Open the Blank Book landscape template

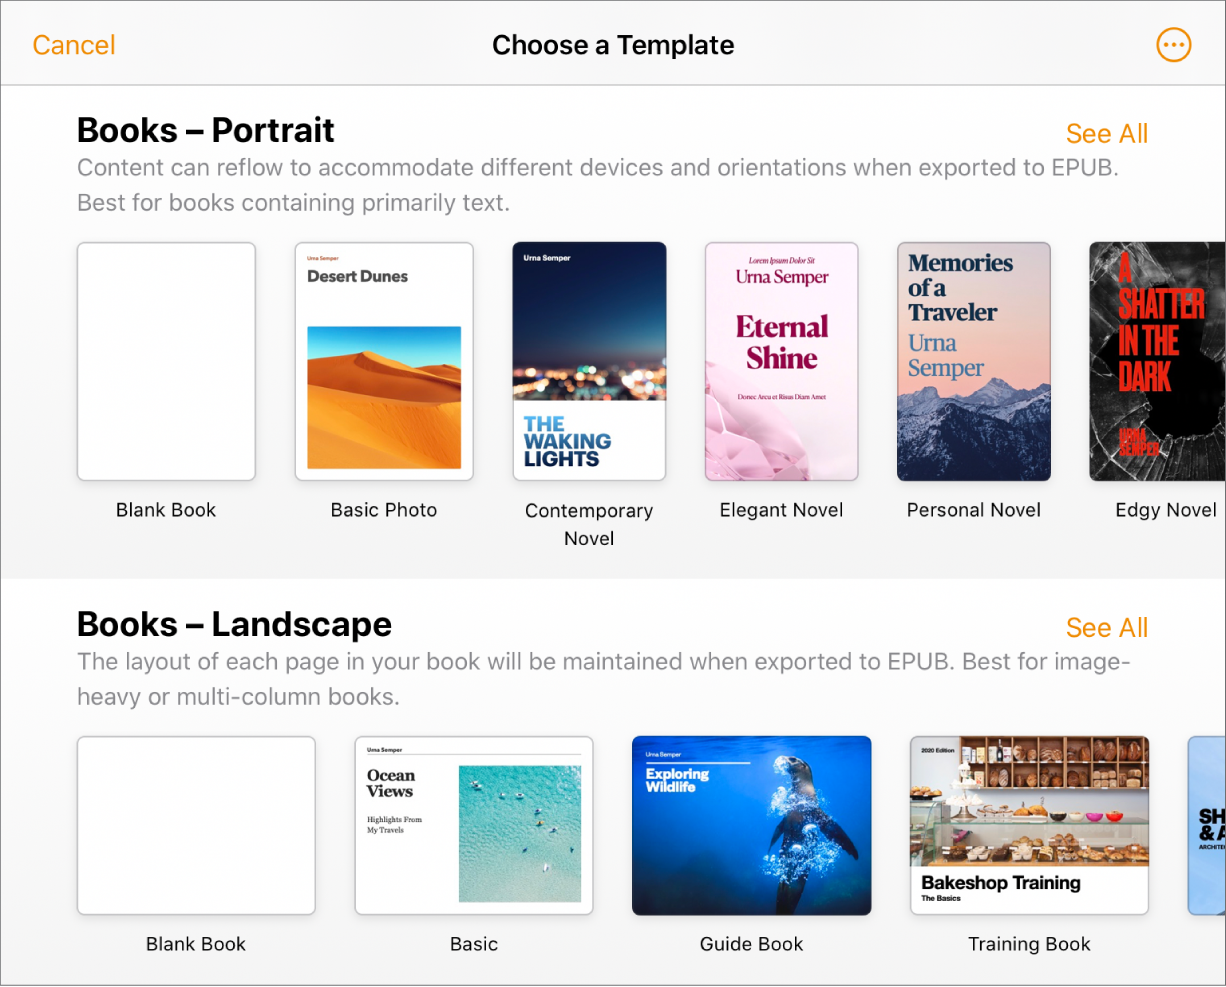[195, 825]
